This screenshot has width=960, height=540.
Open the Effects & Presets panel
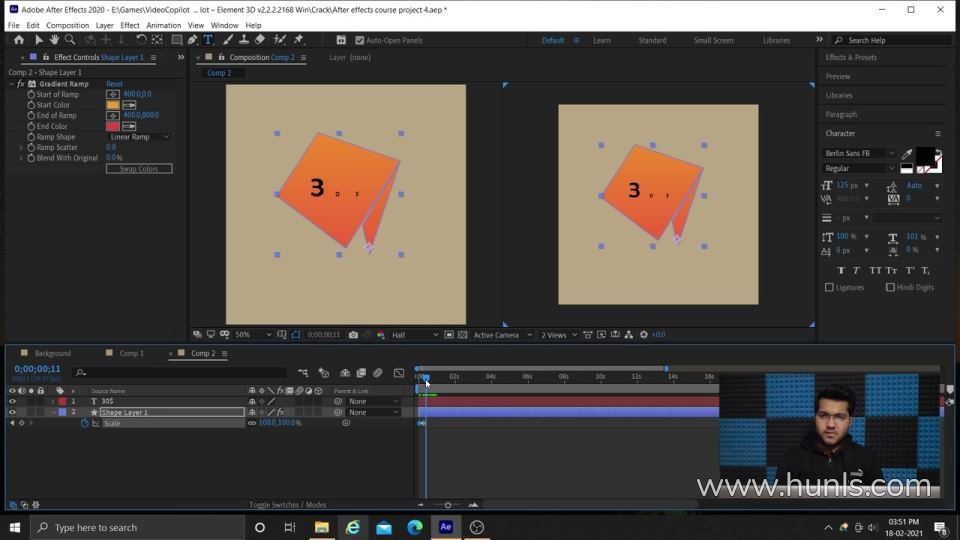851,58
